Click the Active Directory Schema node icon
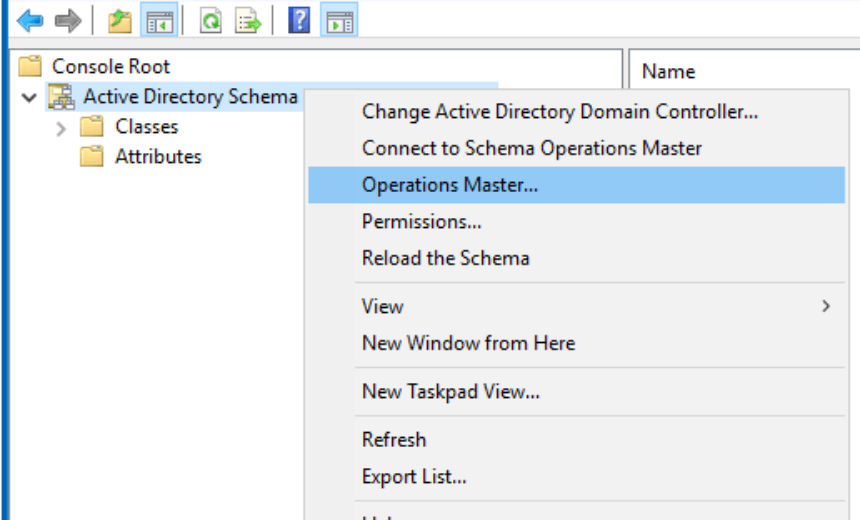860x520 pixels. pyautogui.click(x=61, y=97)
